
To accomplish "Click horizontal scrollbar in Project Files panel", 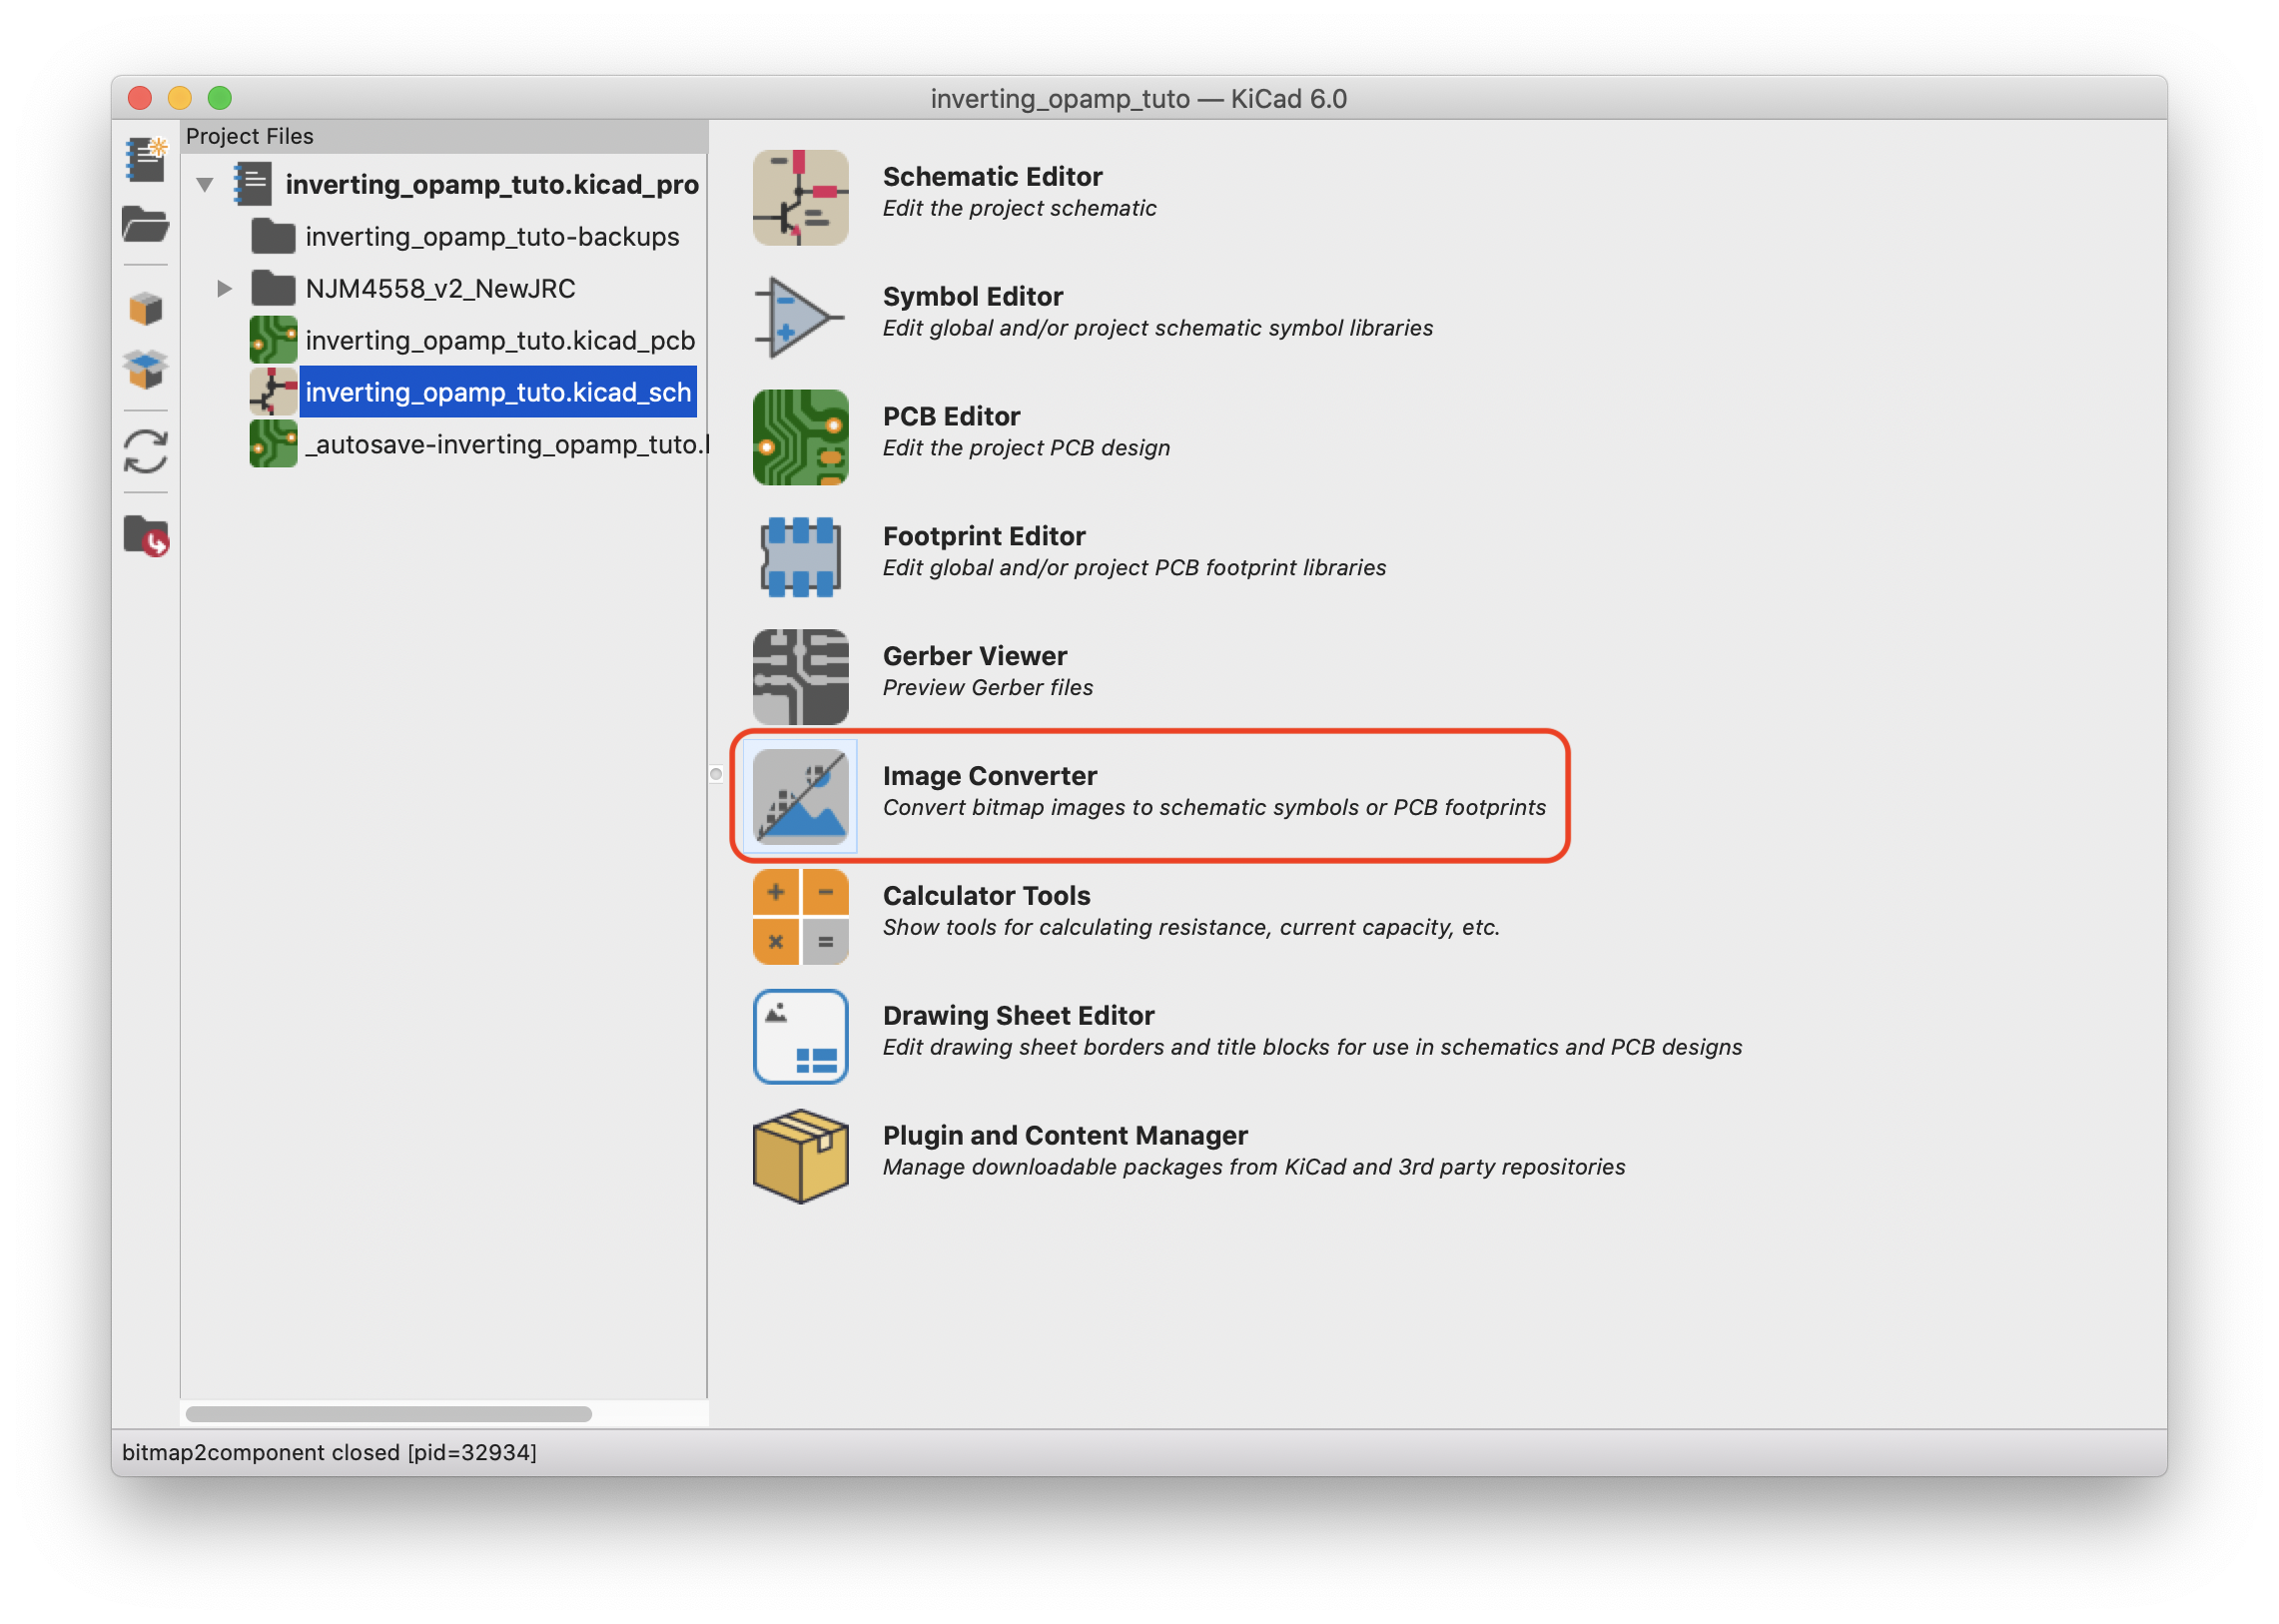I will [389, 1415].
